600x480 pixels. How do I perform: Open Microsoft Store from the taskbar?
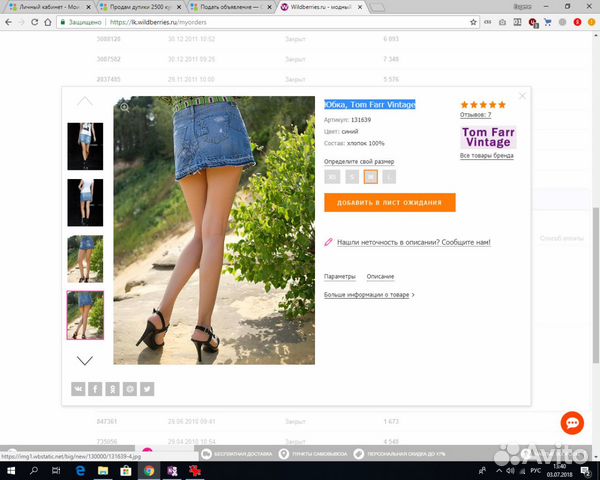126,470
